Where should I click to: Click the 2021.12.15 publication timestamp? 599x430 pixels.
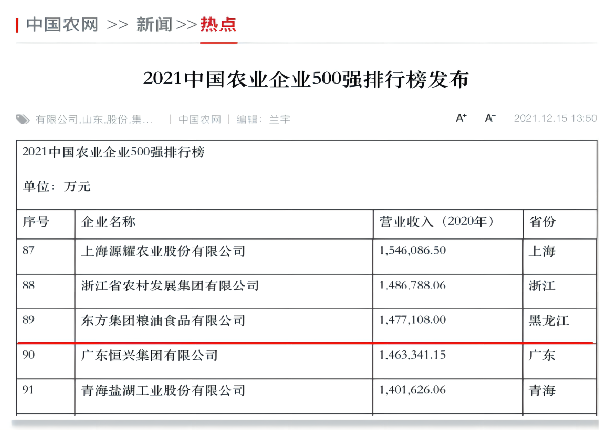(555, 118)
